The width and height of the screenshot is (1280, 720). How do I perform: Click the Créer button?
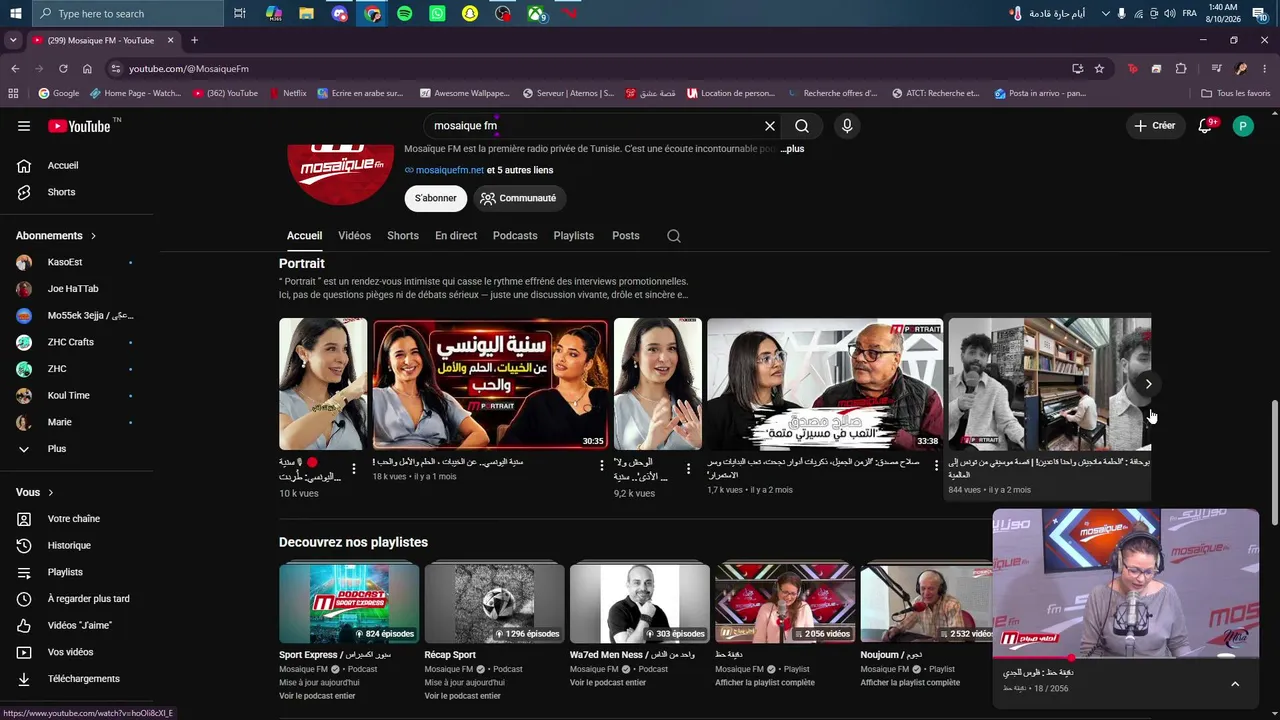(x=1154, y=126)
